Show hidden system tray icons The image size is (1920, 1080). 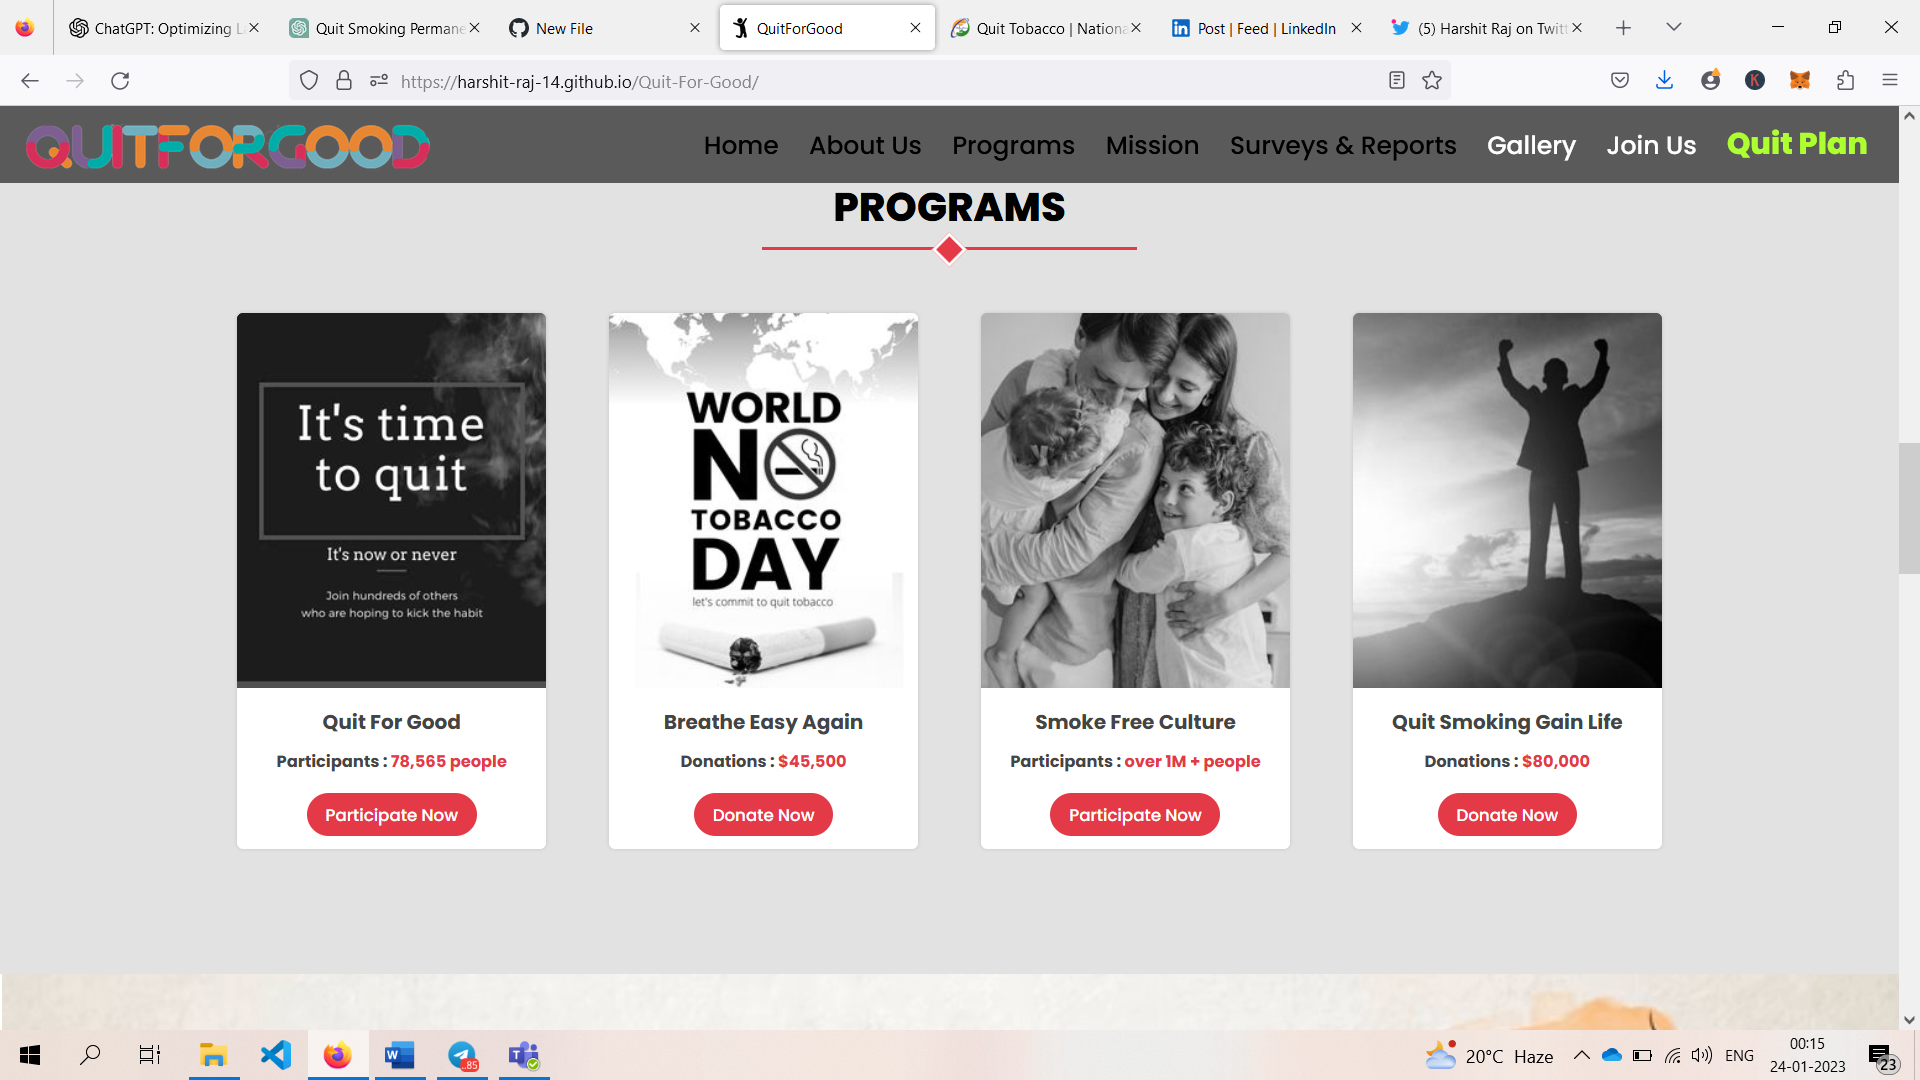pos(1581,1055)
